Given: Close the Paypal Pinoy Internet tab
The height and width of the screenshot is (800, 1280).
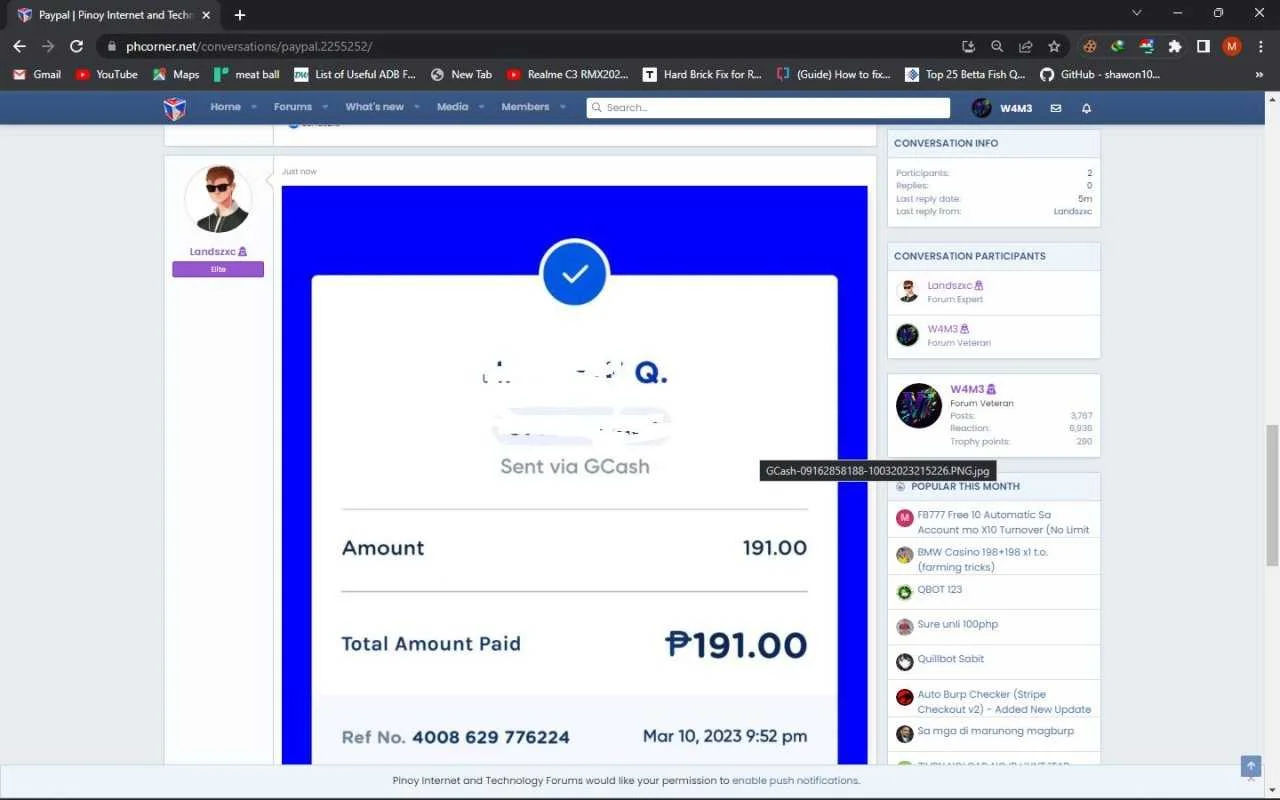Looking at the screenshot, I should point(207,15).
